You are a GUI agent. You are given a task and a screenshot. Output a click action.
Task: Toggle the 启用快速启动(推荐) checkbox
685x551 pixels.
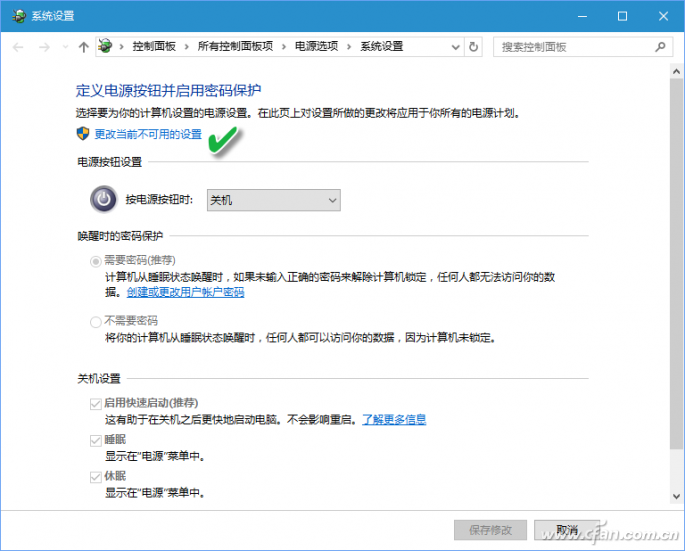click(x=95, y=404)
